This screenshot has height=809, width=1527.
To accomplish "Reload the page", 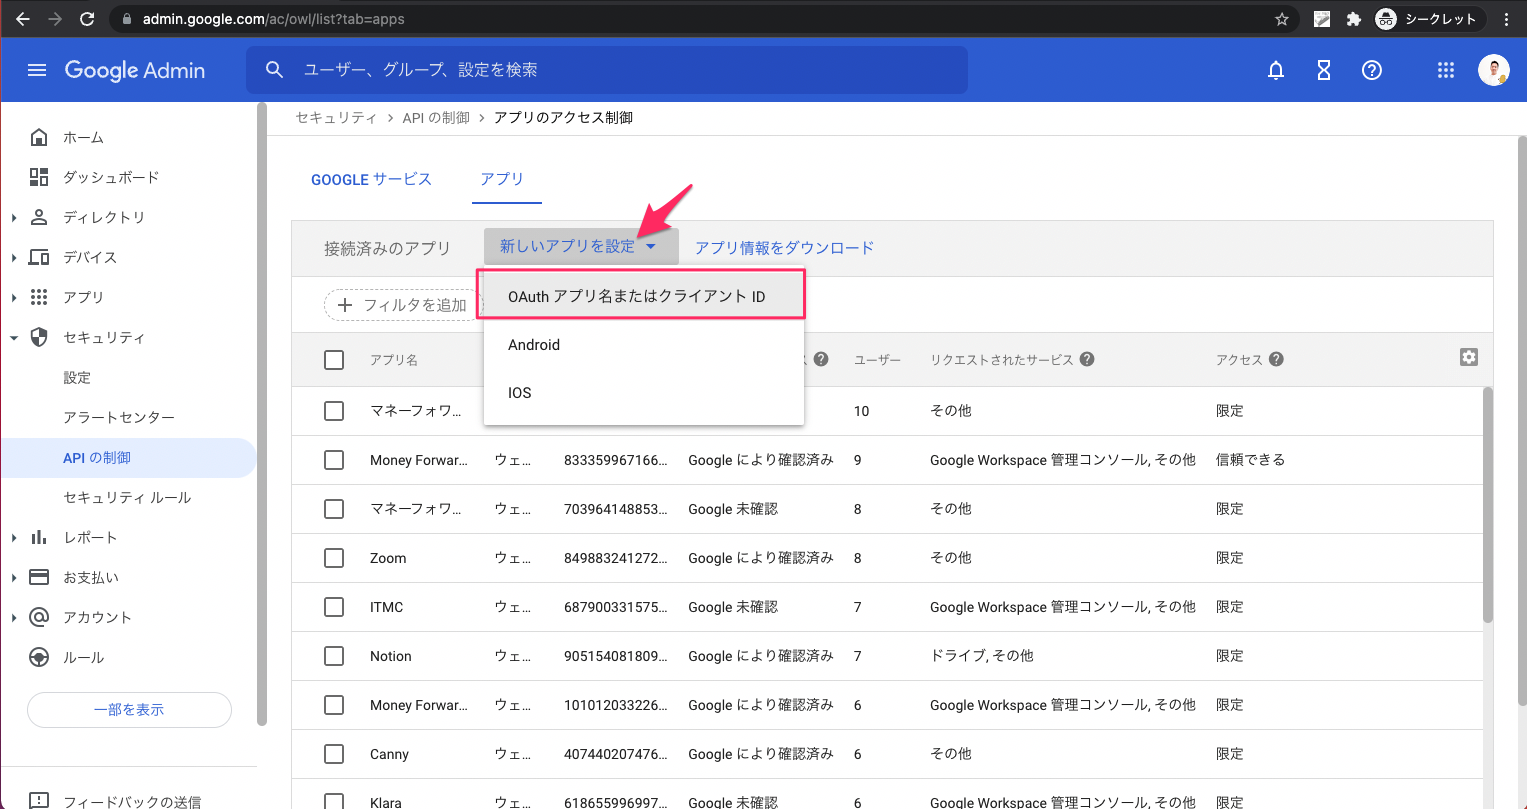I will 87,18.
